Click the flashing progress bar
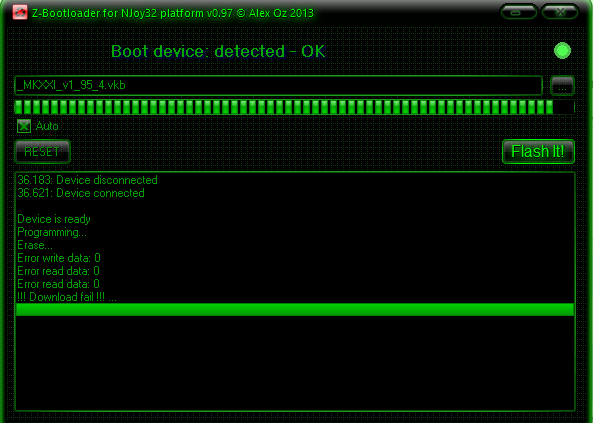This screenshot has width=593, height=423. [x=294, y=107]
